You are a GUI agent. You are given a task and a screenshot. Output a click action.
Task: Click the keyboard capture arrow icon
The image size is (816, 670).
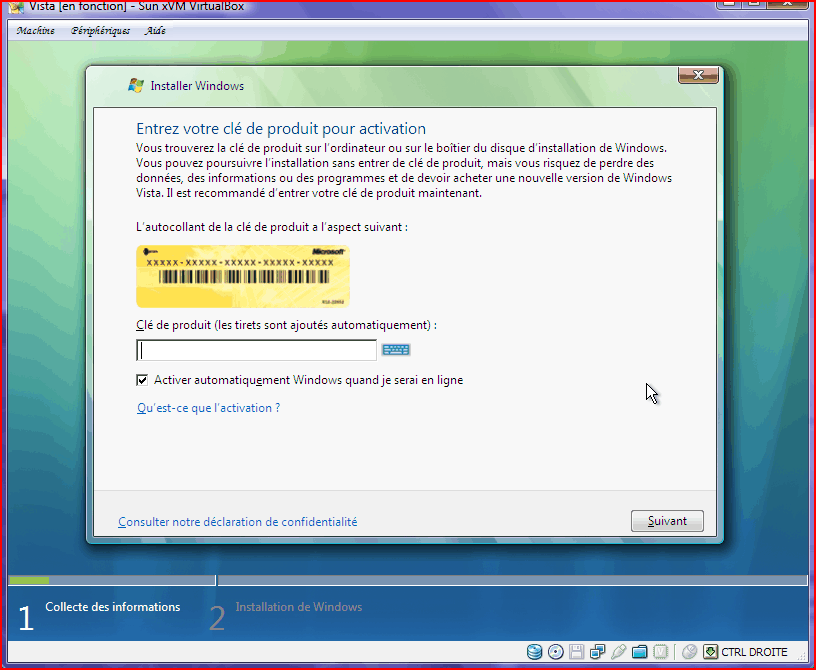point(710,652)
